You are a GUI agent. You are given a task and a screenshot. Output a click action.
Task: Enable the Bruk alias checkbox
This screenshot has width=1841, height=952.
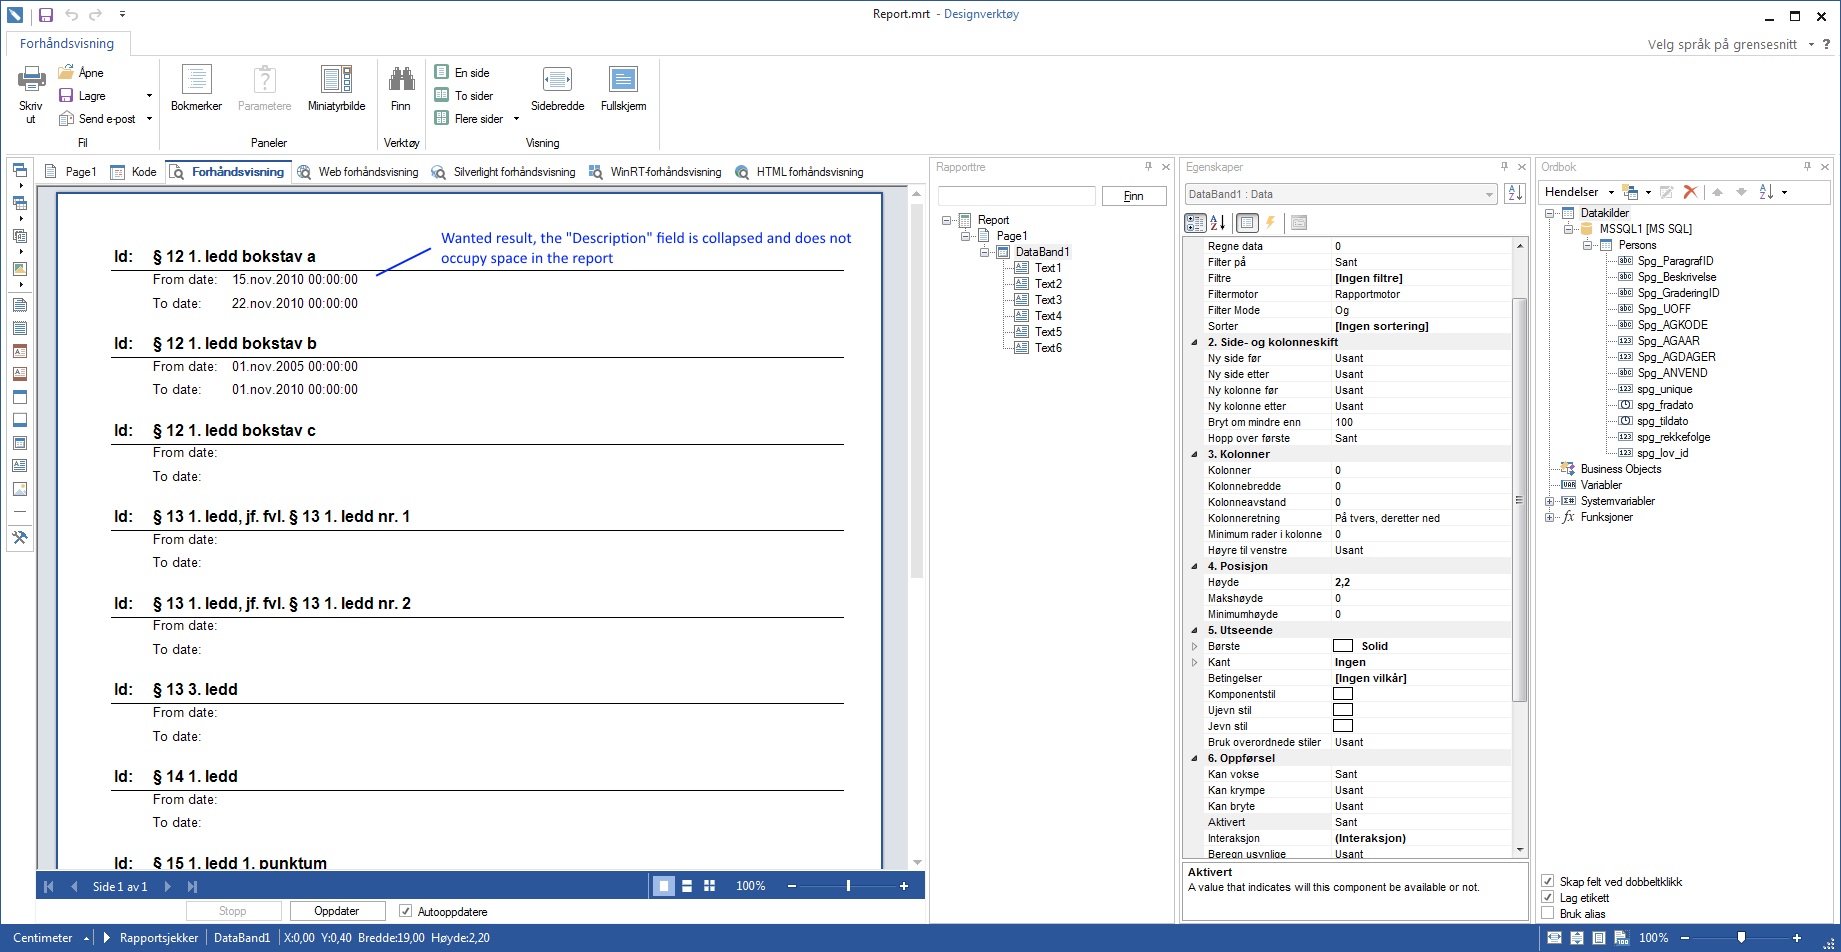(x=1548, y=914)
